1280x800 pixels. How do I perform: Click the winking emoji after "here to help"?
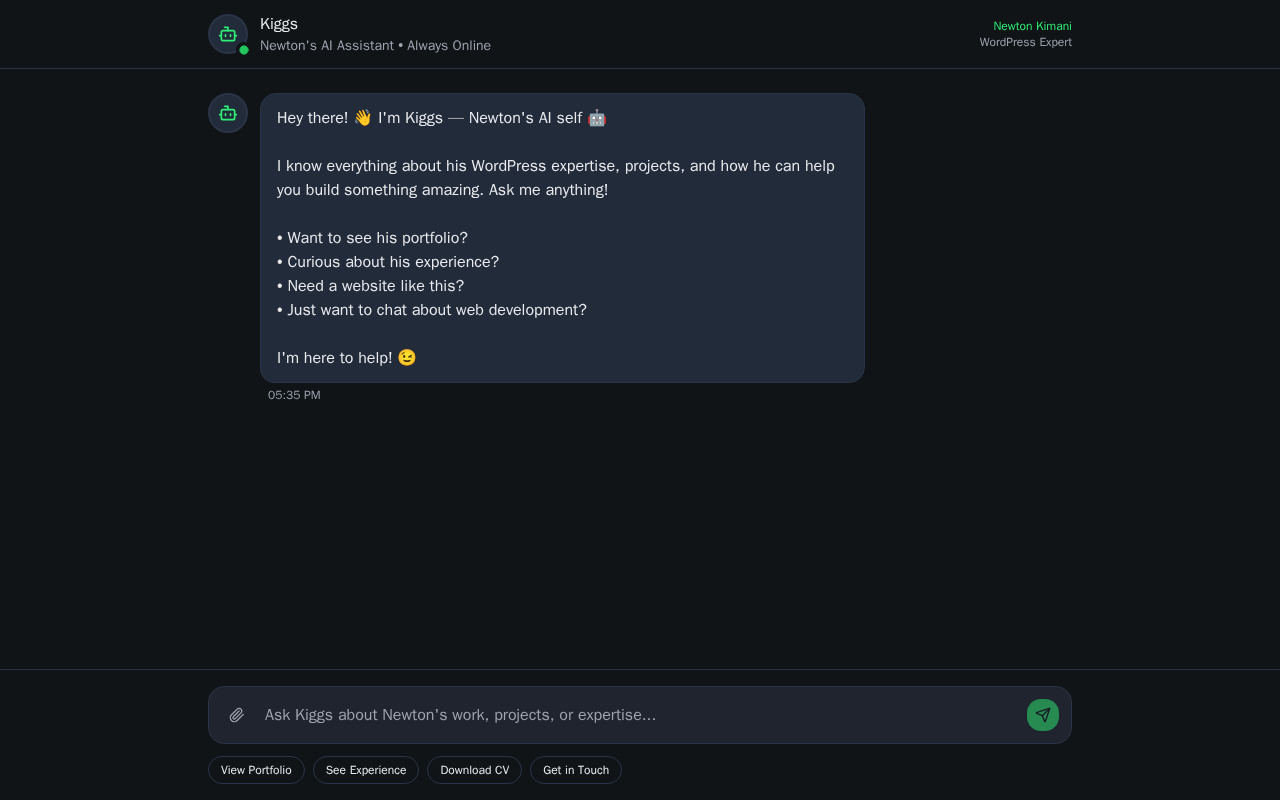point(407,358)
